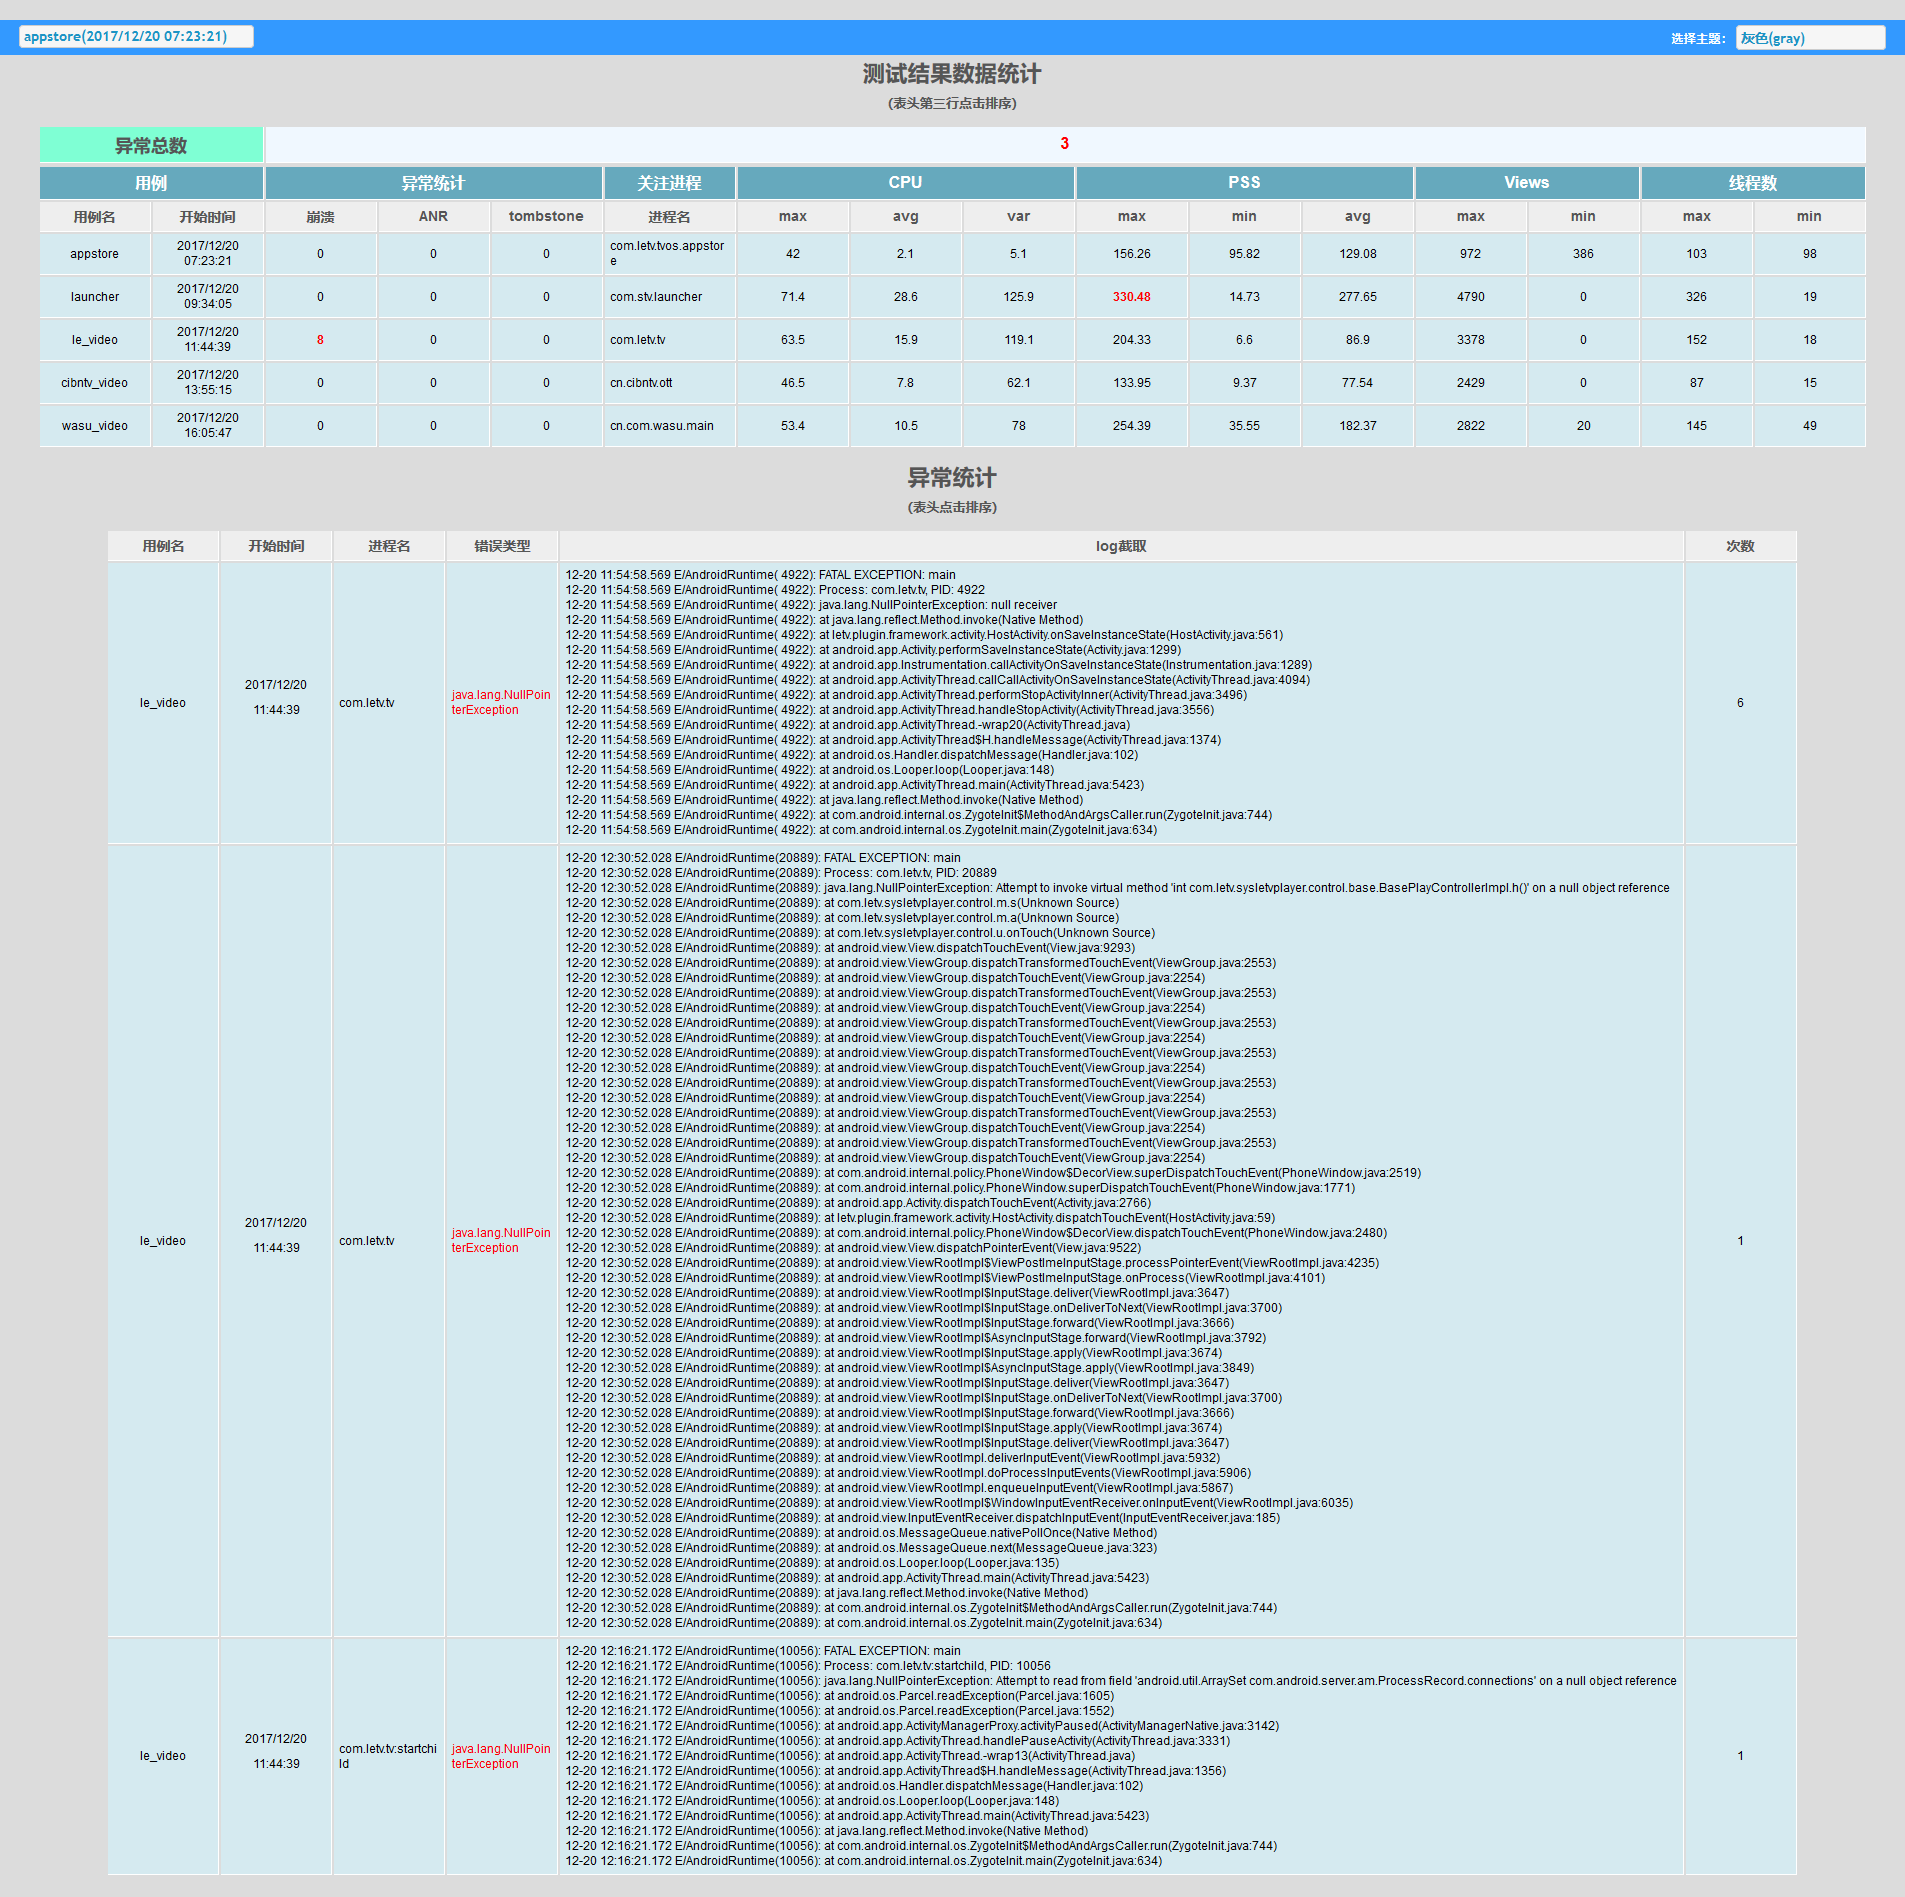
Task: Click the PSS group header
Action: click(x=1244, y=183)
